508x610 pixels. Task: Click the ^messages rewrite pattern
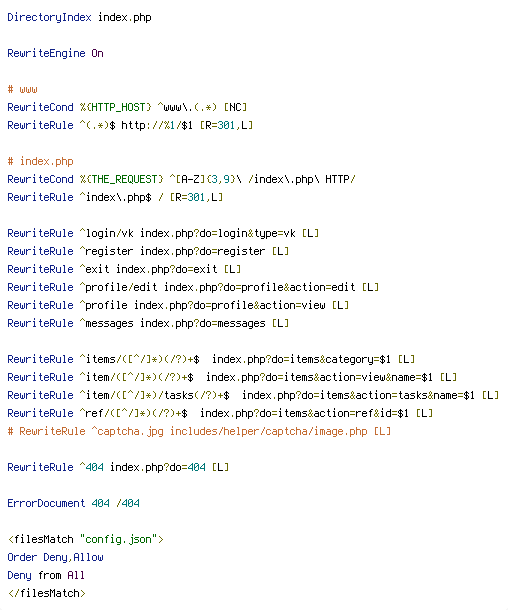tap(107, 323)
